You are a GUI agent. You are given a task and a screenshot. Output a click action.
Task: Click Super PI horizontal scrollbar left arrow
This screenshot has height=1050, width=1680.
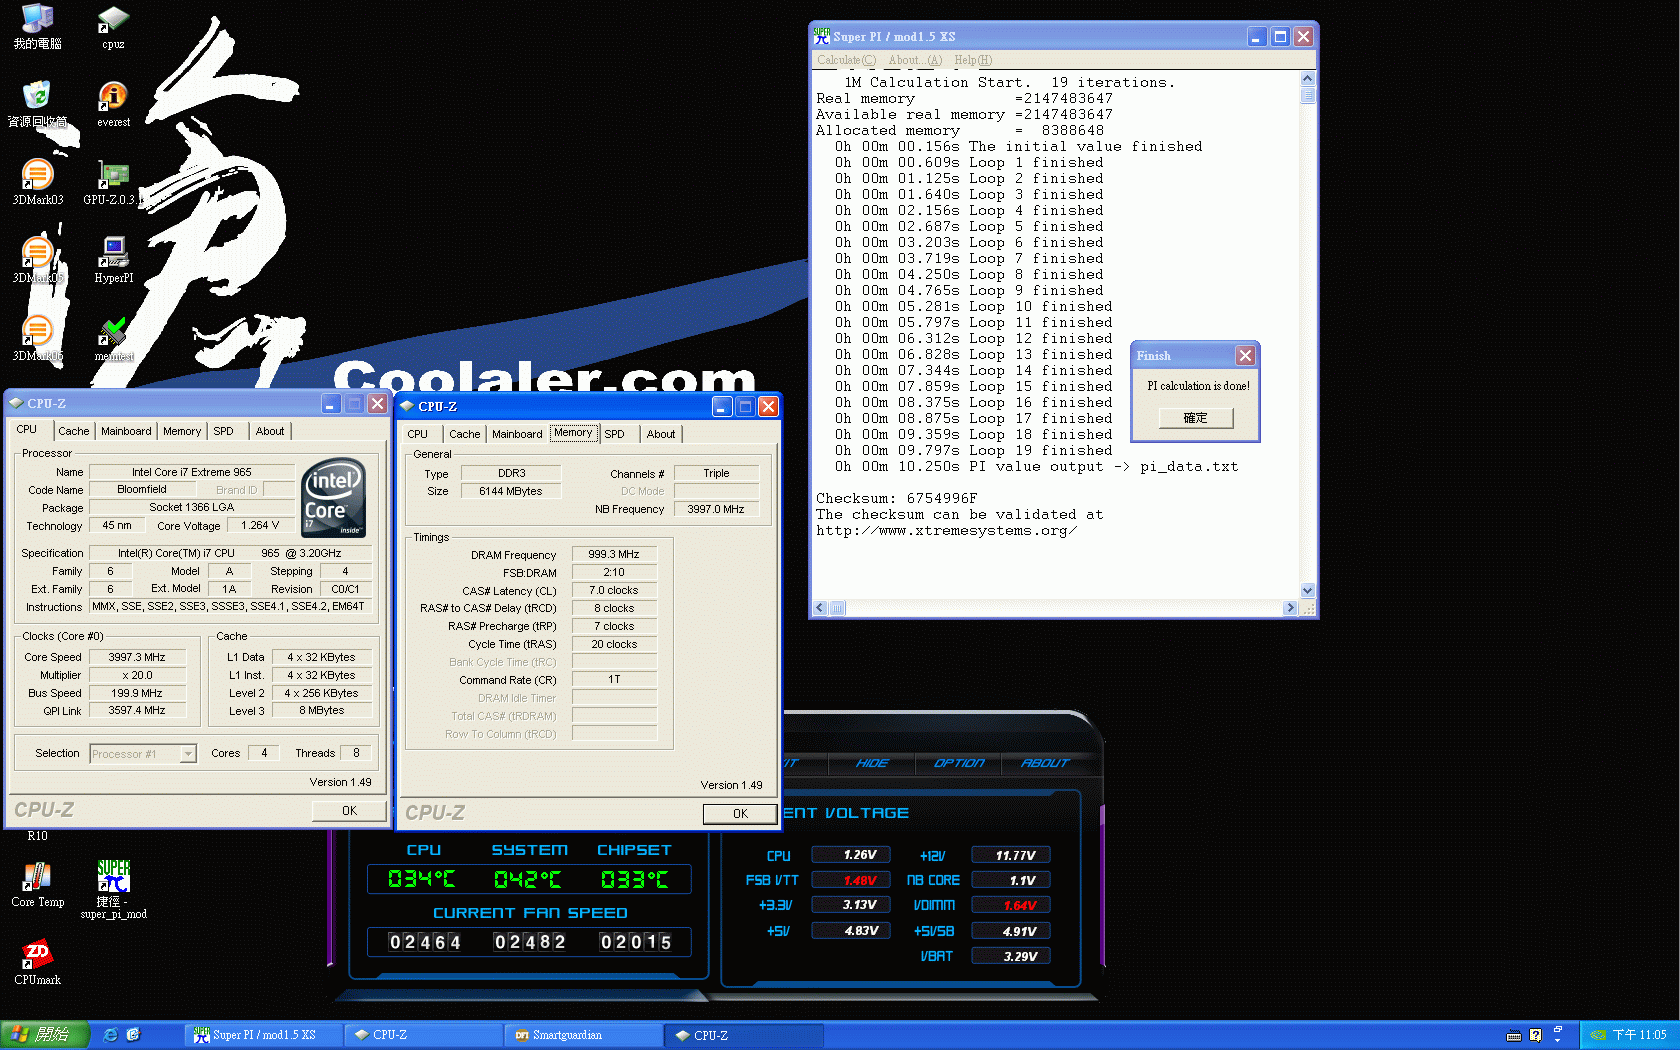[820, 608]
